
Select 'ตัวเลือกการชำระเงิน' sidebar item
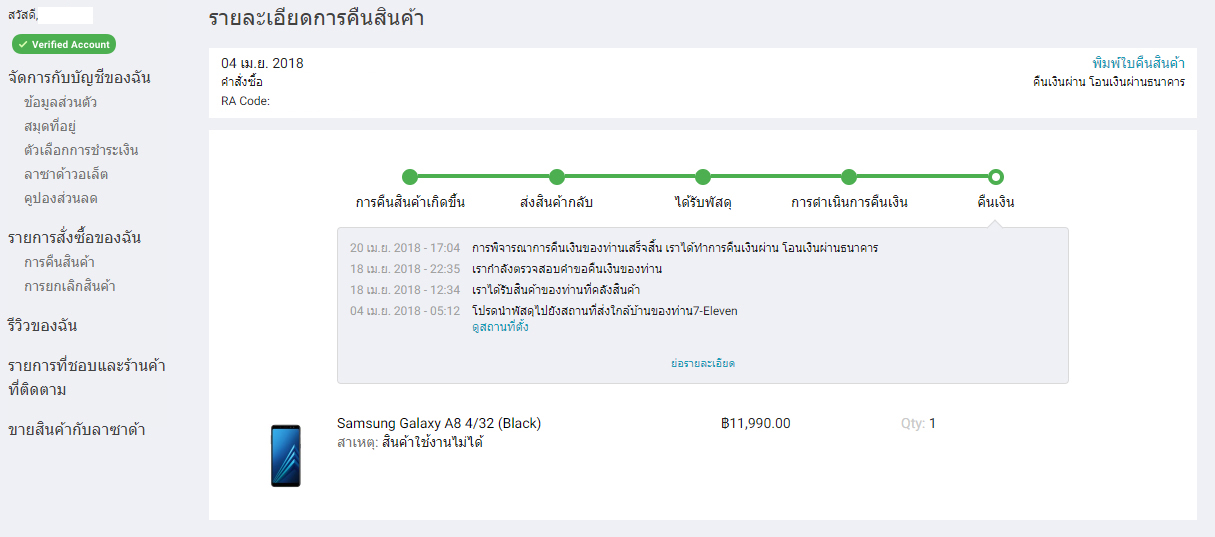[x=81, y=150]
